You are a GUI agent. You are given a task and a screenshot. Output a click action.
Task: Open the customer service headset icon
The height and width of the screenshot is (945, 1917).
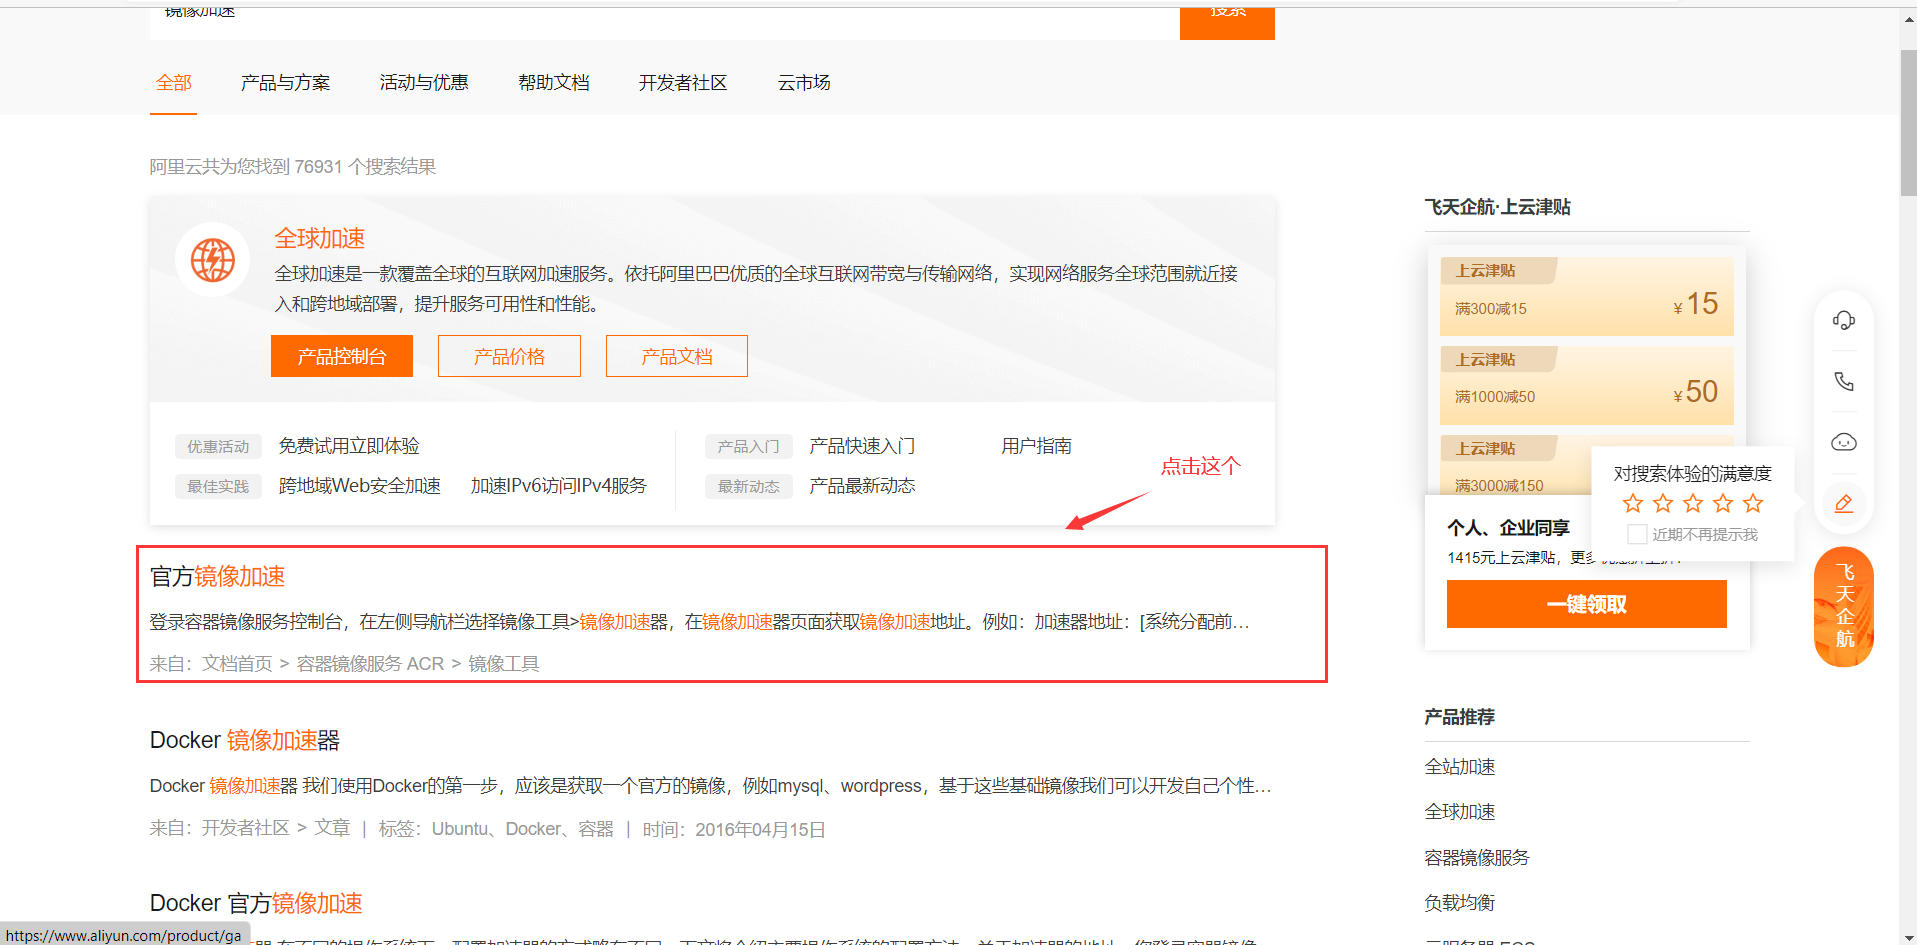1843,320
